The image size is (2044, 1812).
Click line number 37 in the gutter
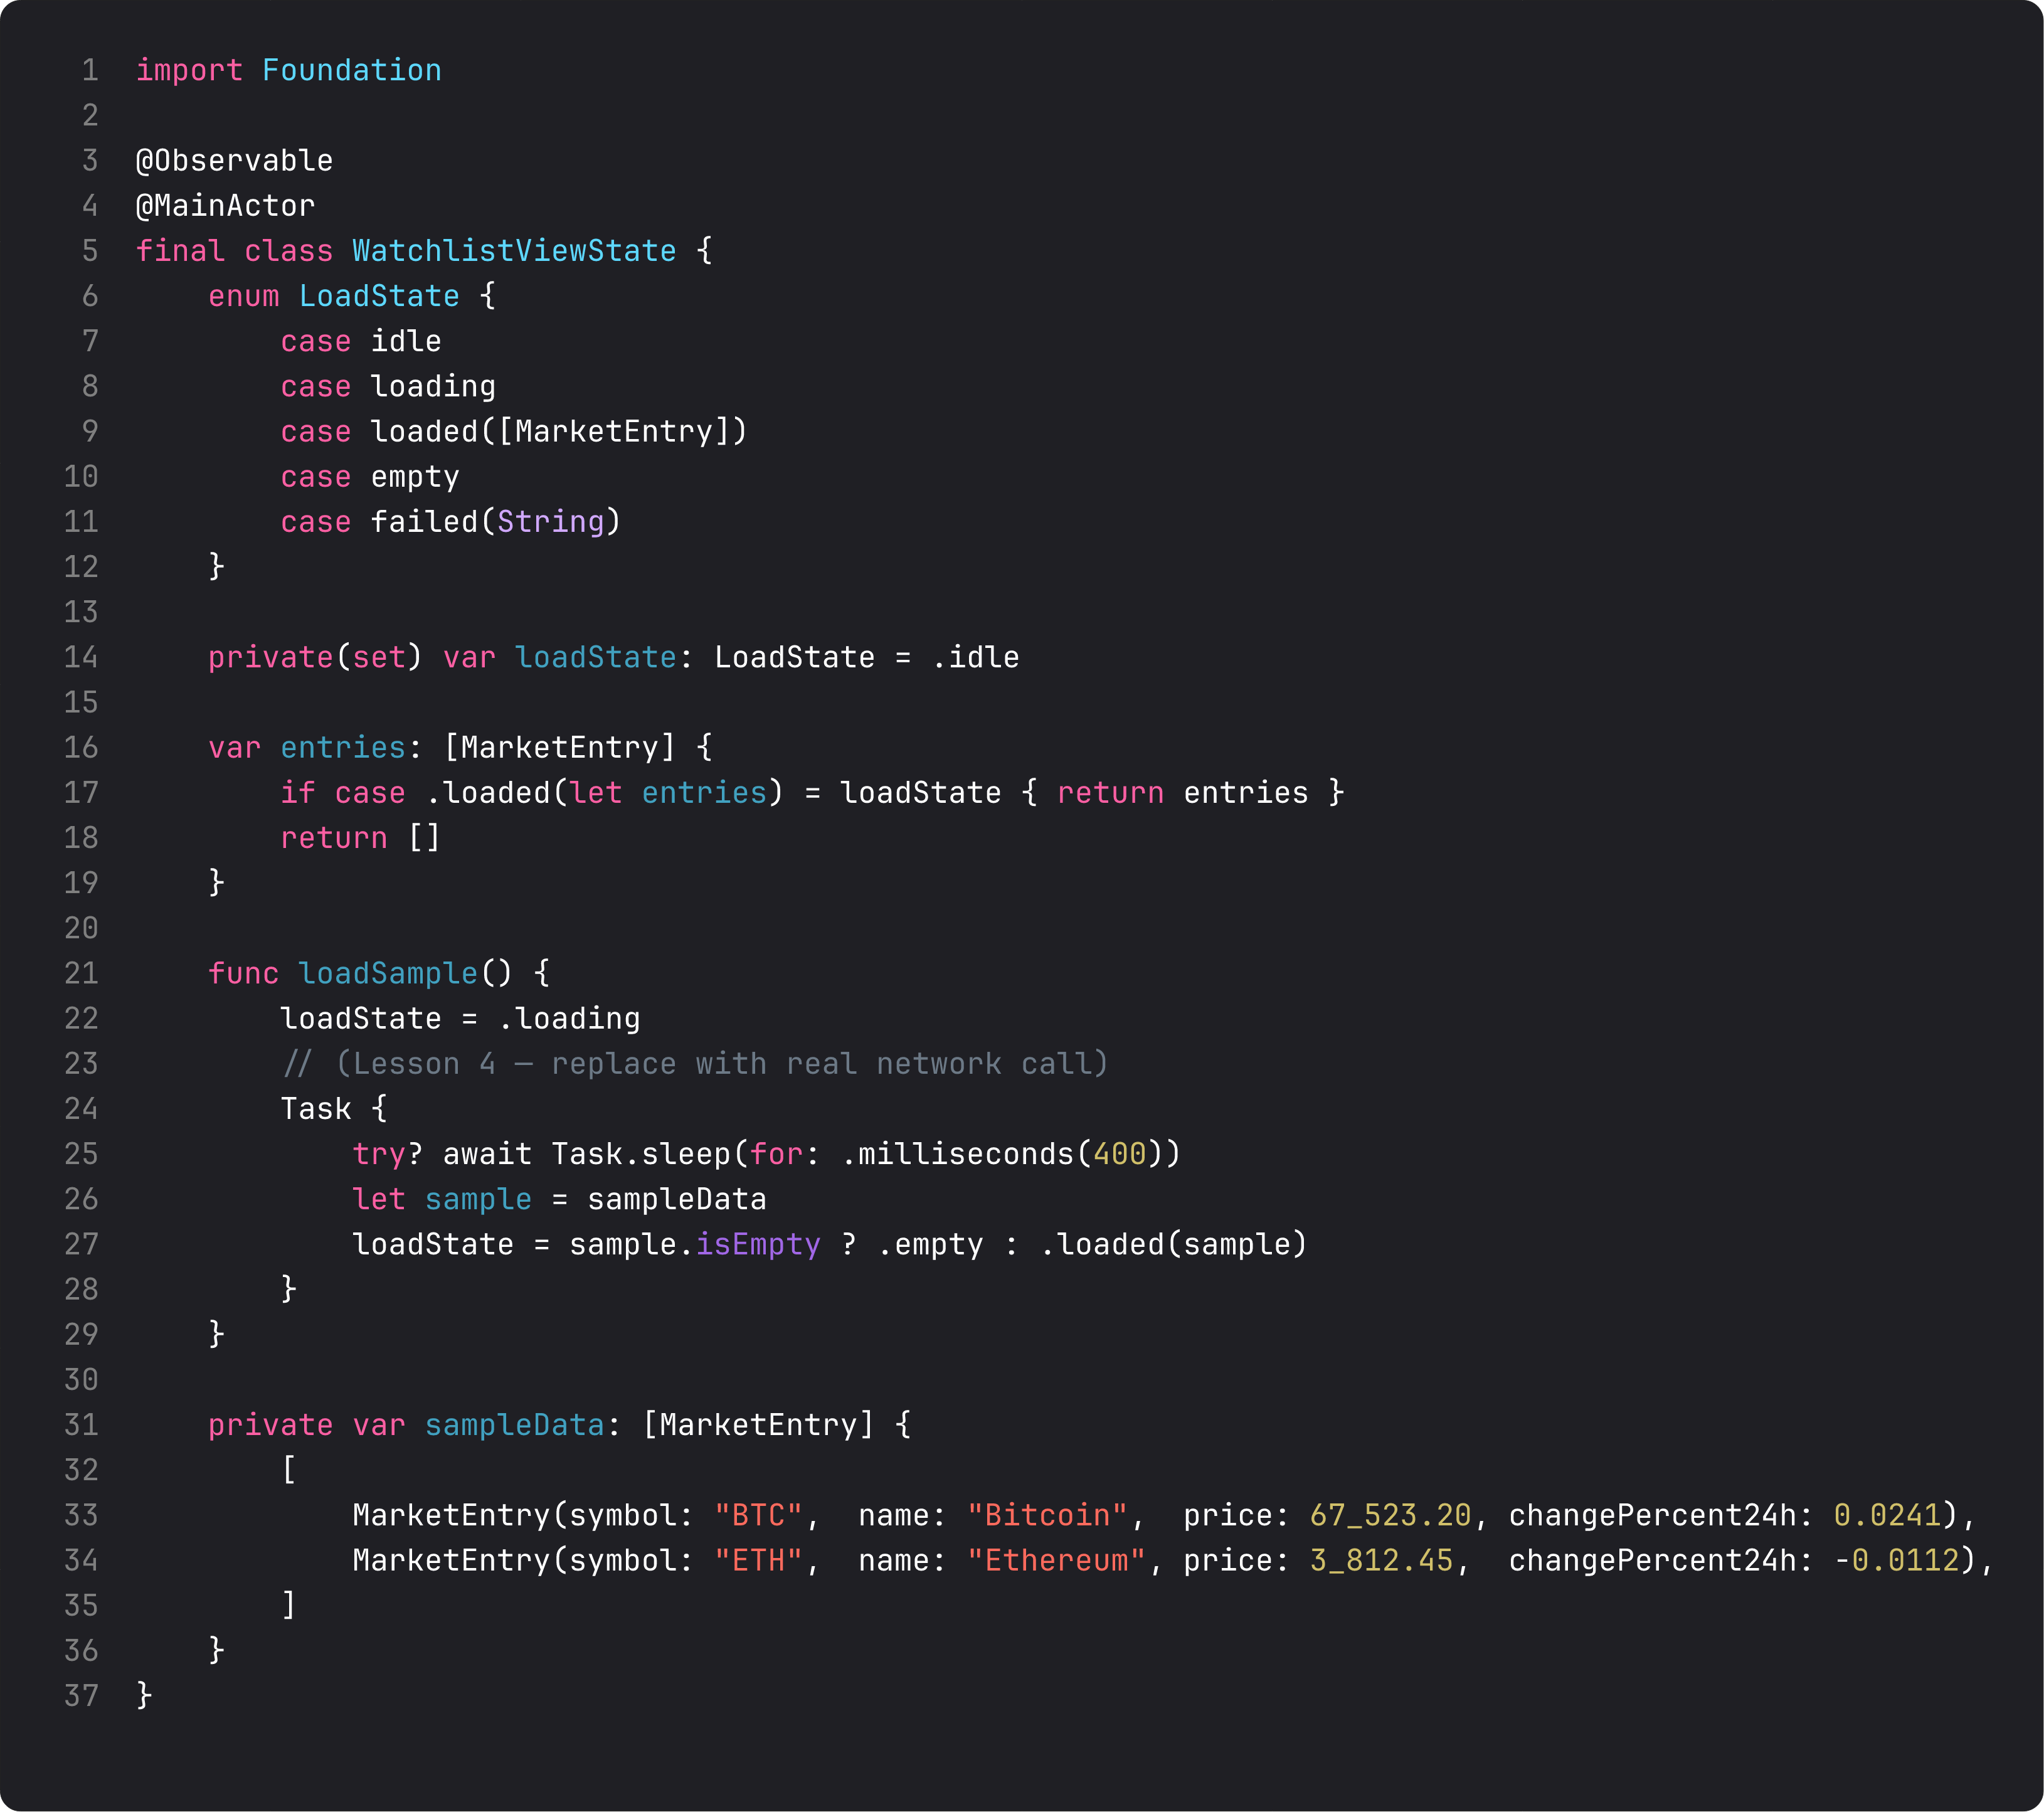(81, 1696)
